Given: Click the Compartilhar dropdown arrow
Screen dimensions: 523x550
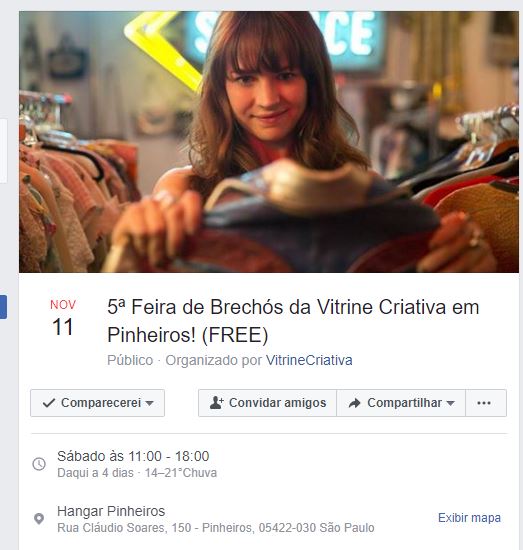Looking at the screenshot, I should click(451, 403).
